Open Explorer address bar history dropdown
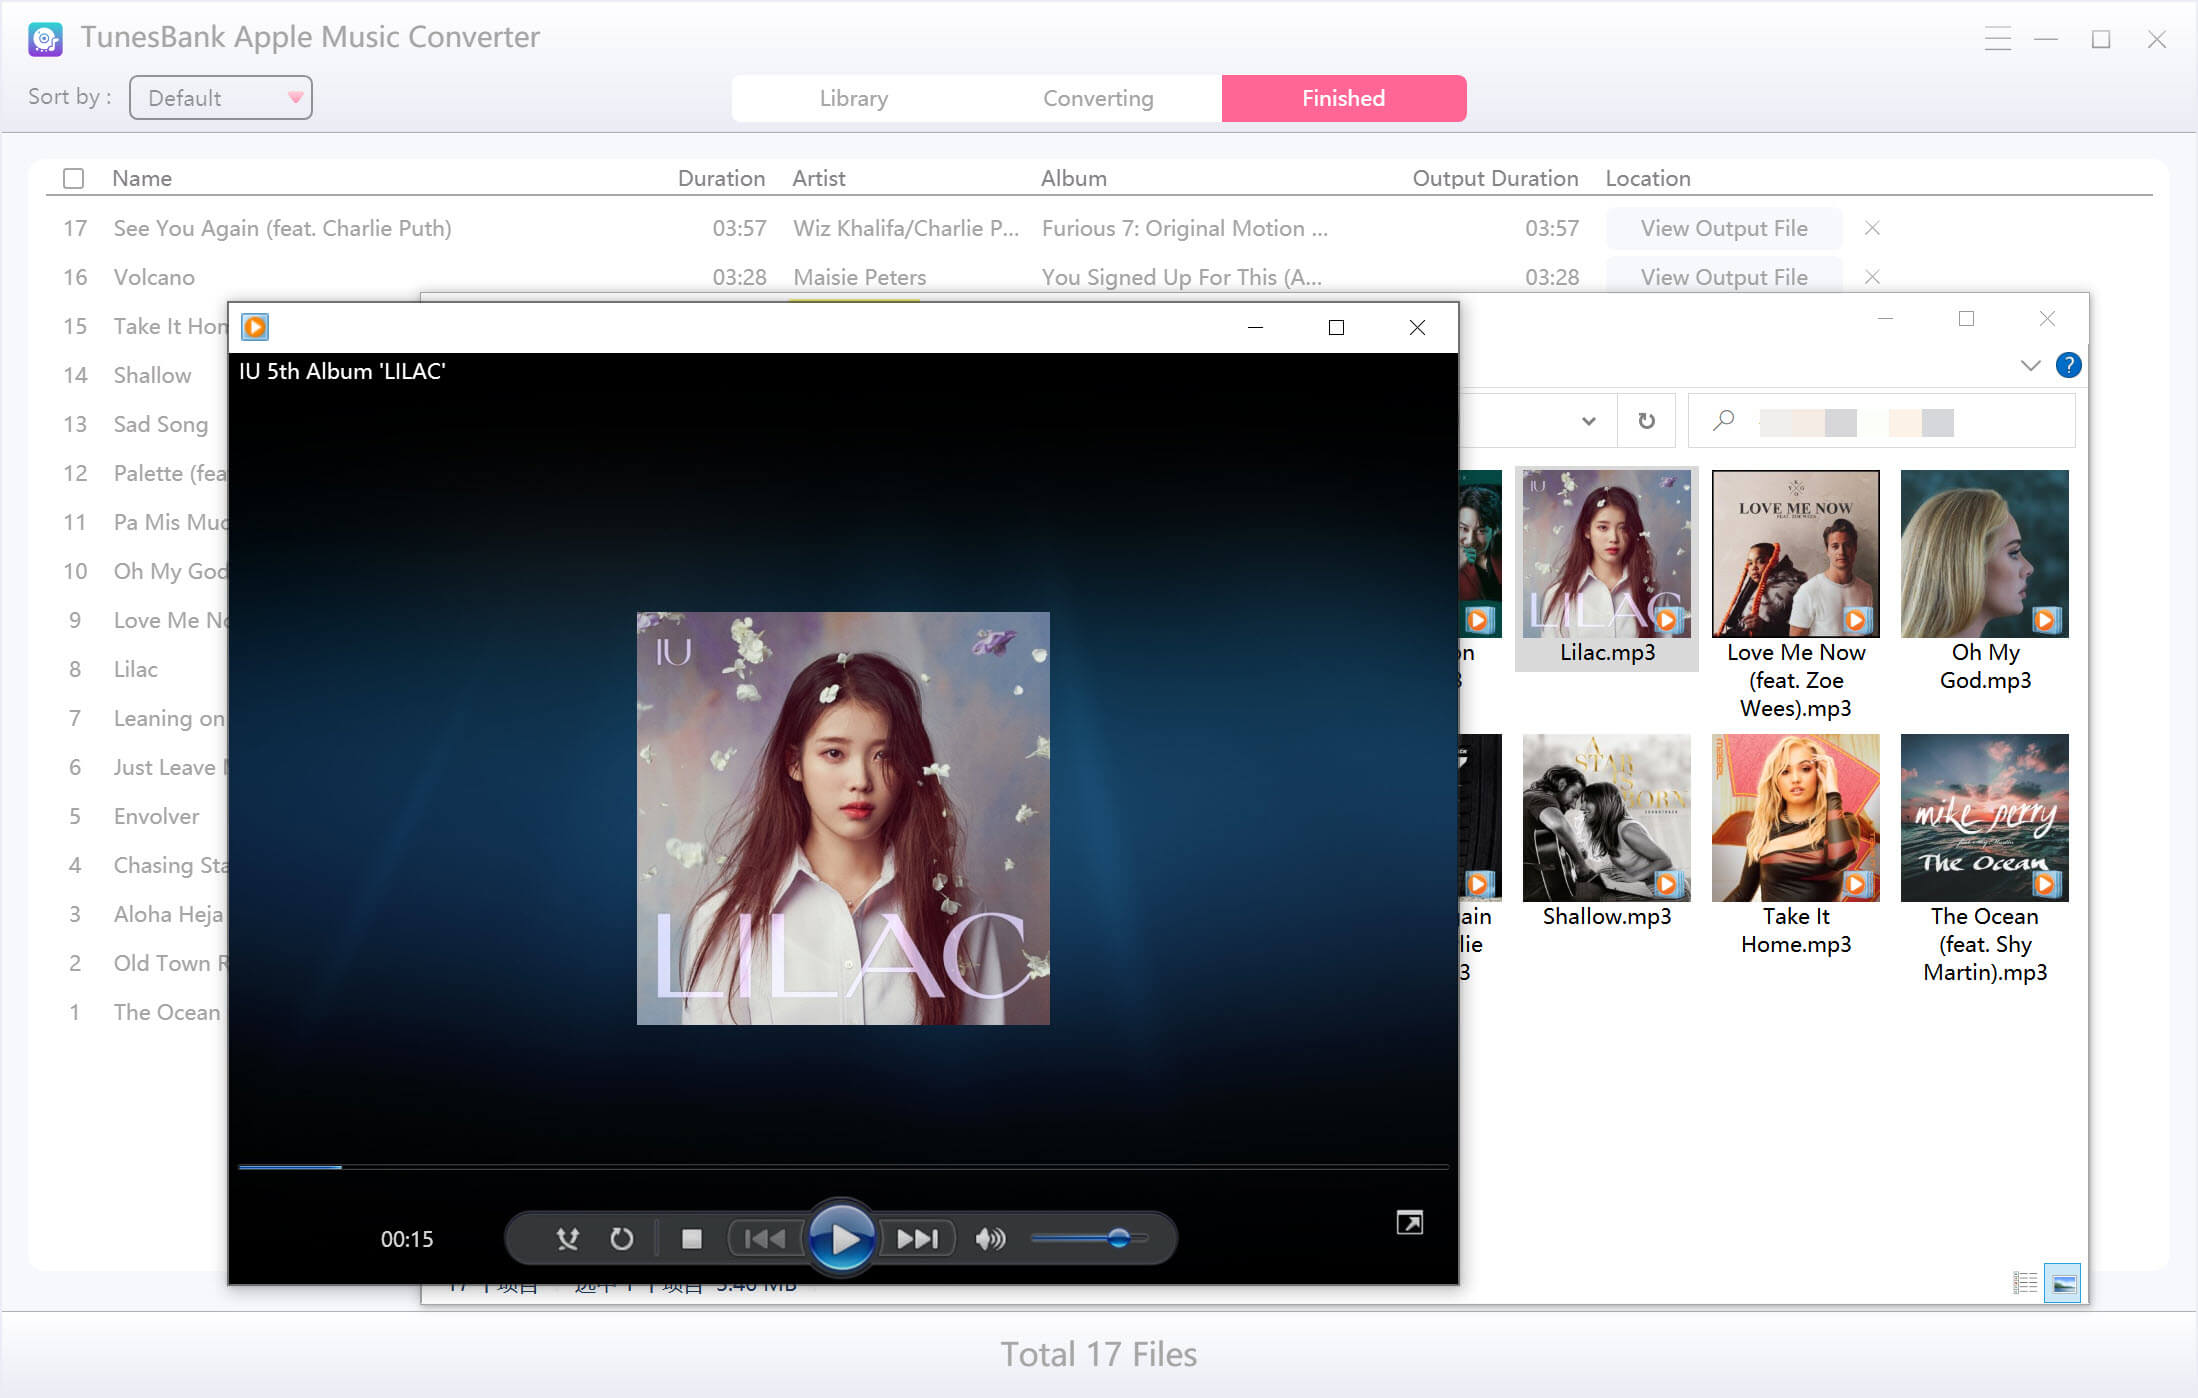 pos(1588,421)
